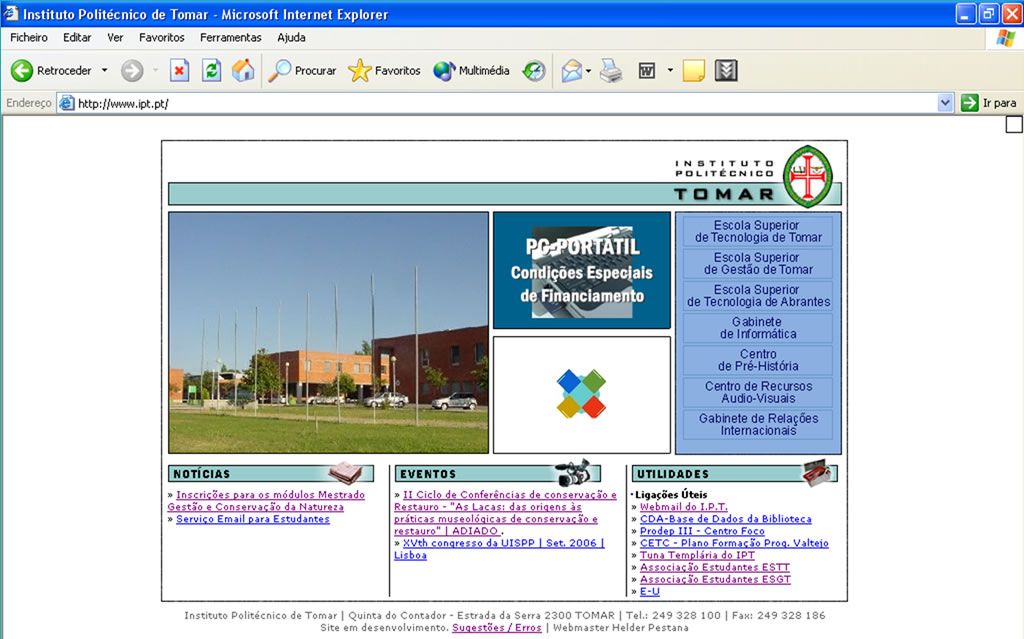Click the Ir para go button
1024x639 pixels.
(x=988, y=103)
